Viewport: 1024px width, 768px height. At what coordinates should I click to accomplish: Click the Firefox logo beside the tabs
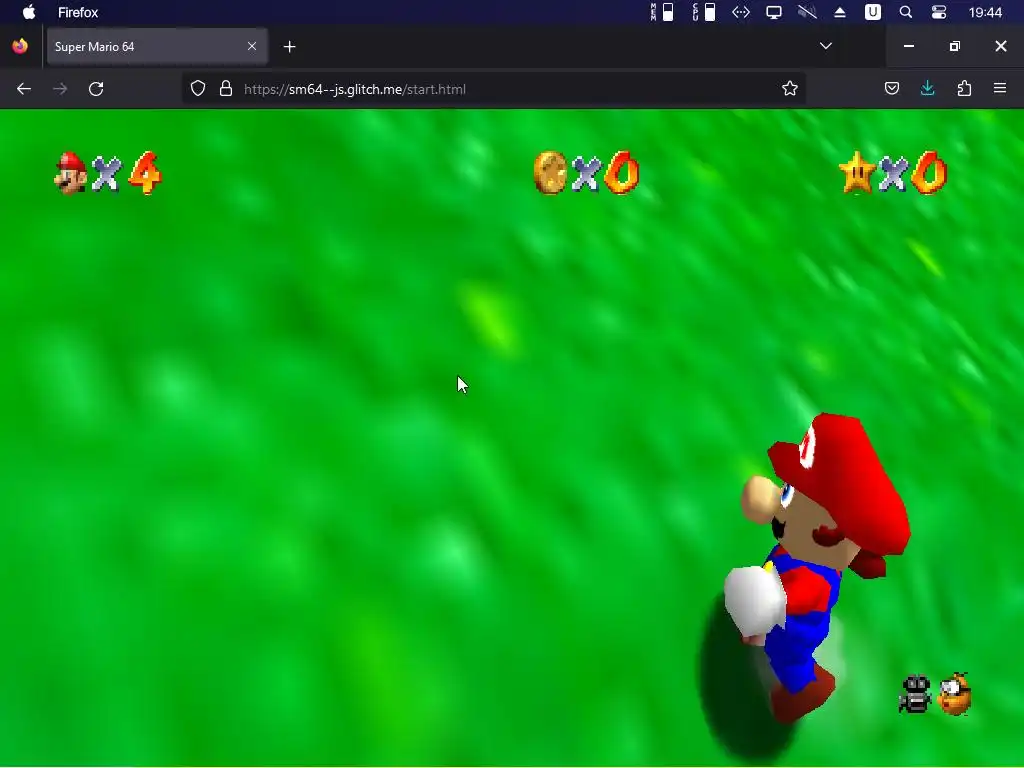tap(20, 46)
